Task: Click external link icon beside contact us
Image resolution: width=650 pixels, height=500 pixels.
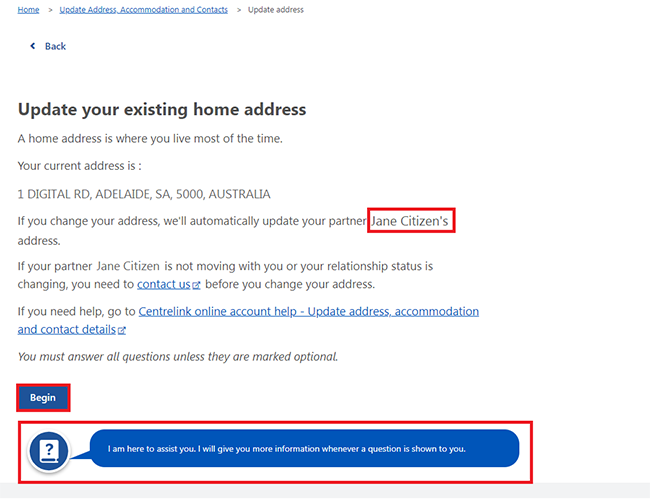Action: point(196,285)
